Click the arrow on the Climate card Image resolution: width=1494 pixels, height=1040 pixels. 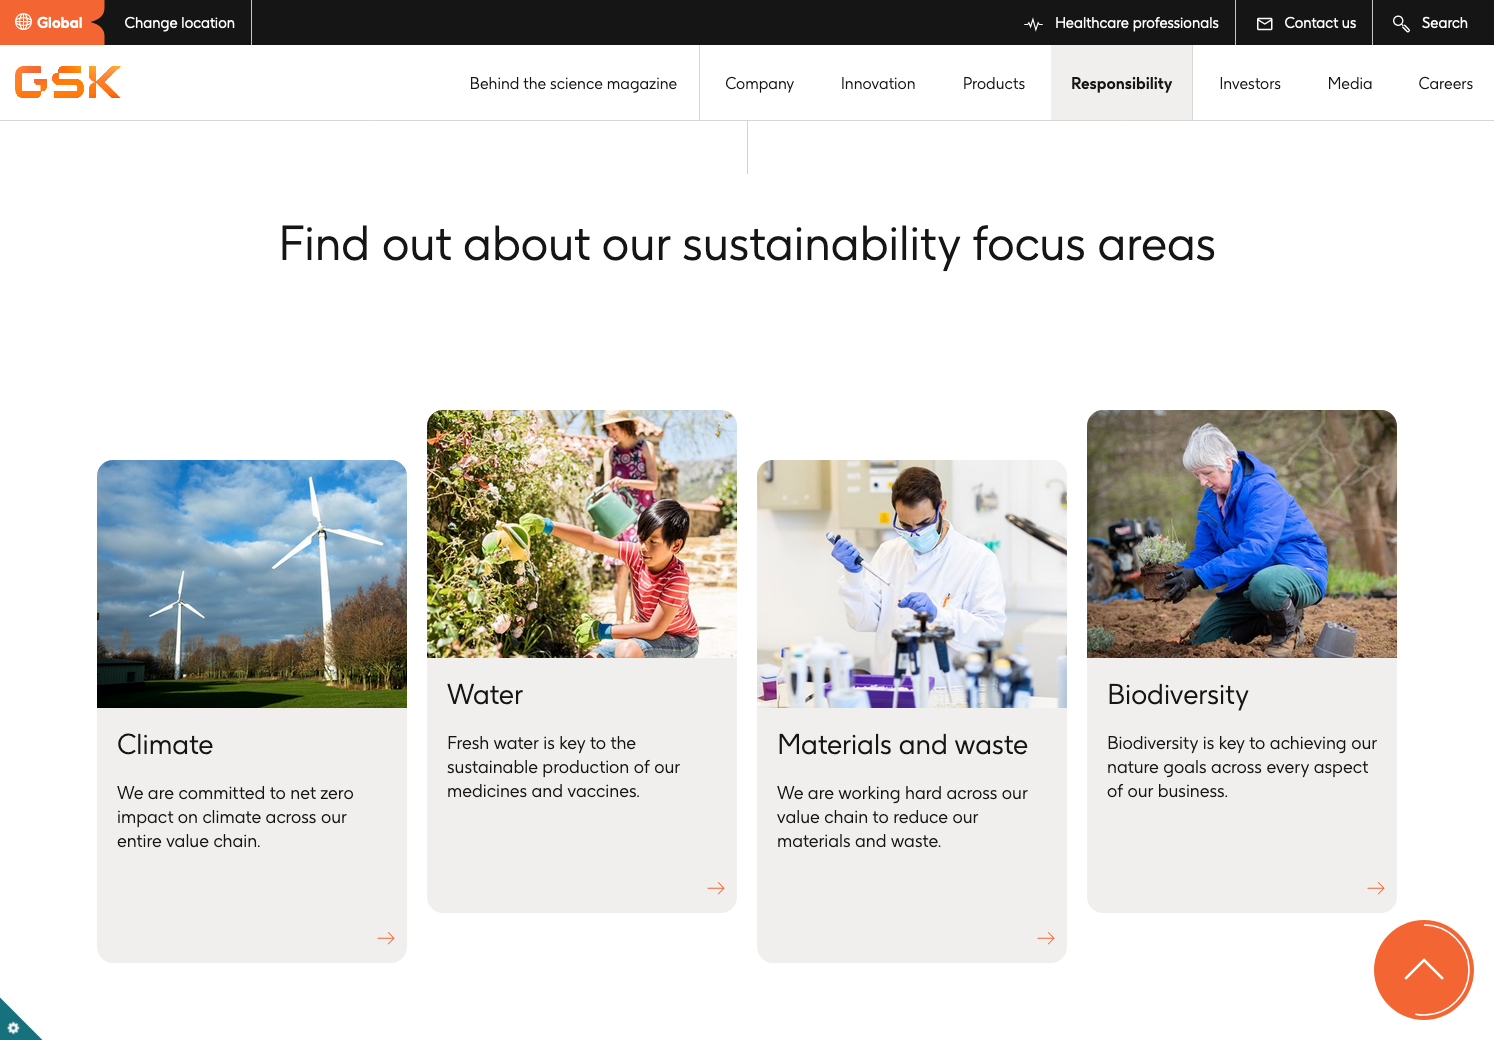point(386,938)
